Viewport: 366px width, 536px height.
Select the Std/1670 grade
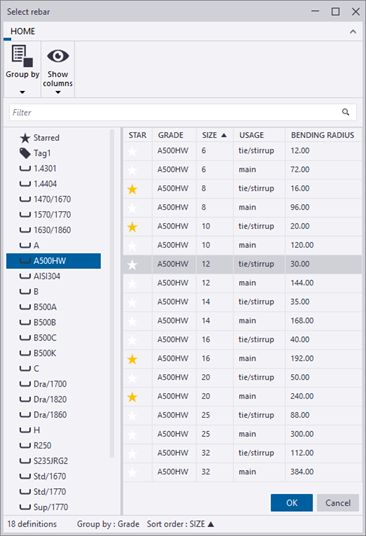point(43,476)
